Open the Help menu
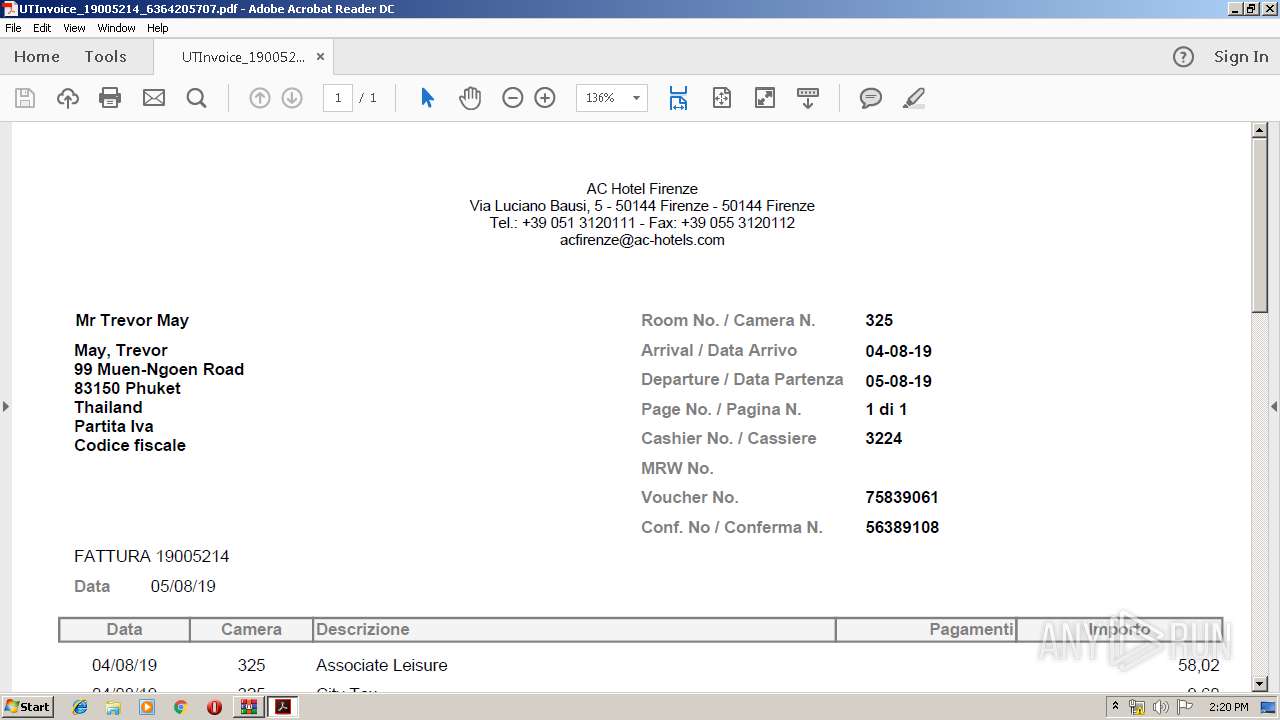Image resolution: width=1280 pixels, height=720 pixels. pos(158,28)
